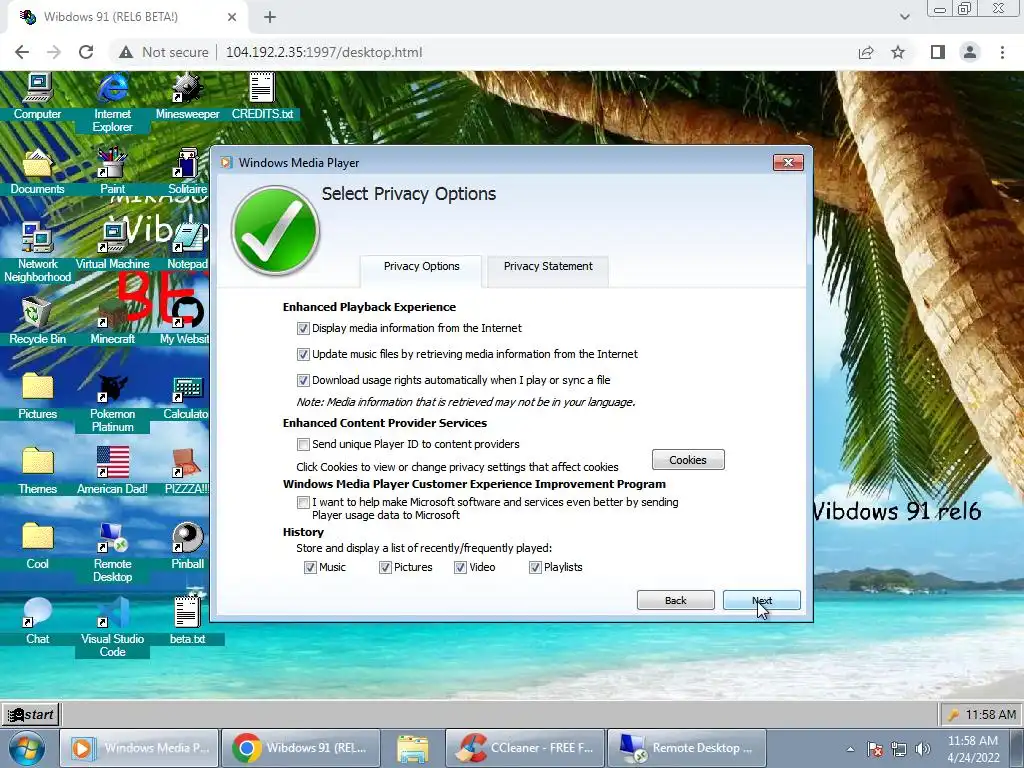Open the Cool folder icon

(x=37, y=547)
